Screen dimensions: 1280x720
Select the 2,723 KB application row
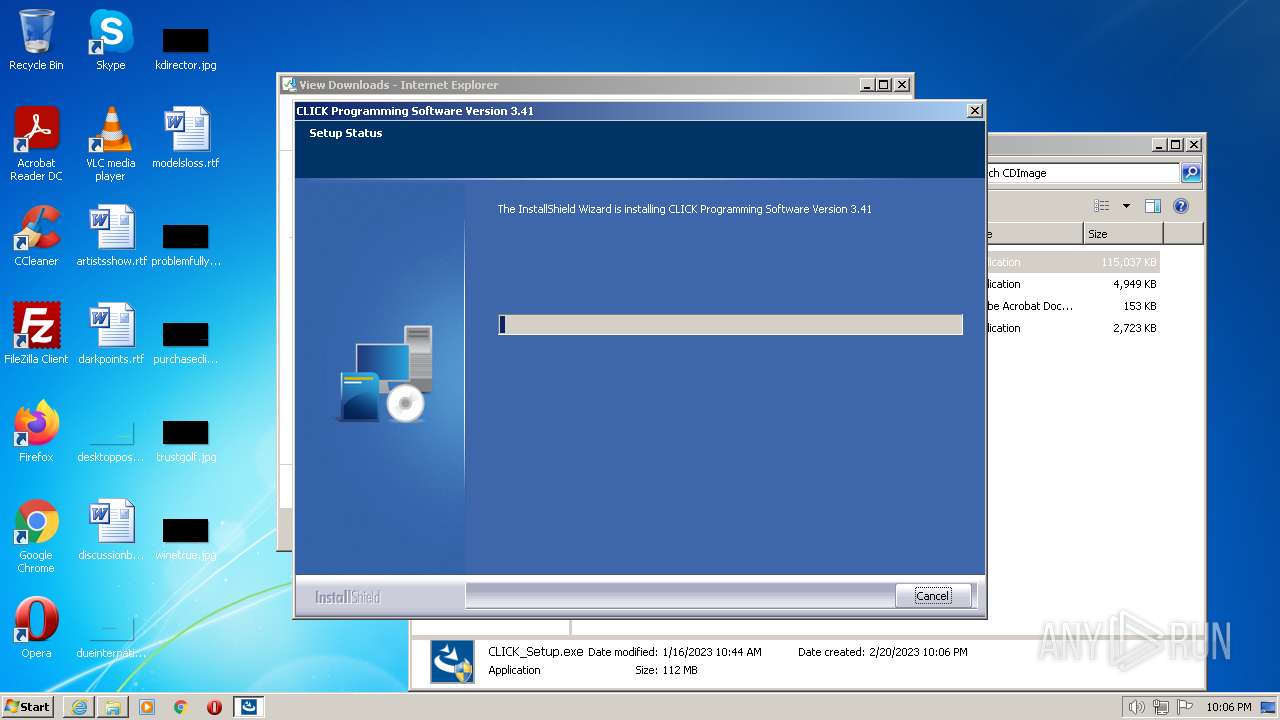point(1073,328)
